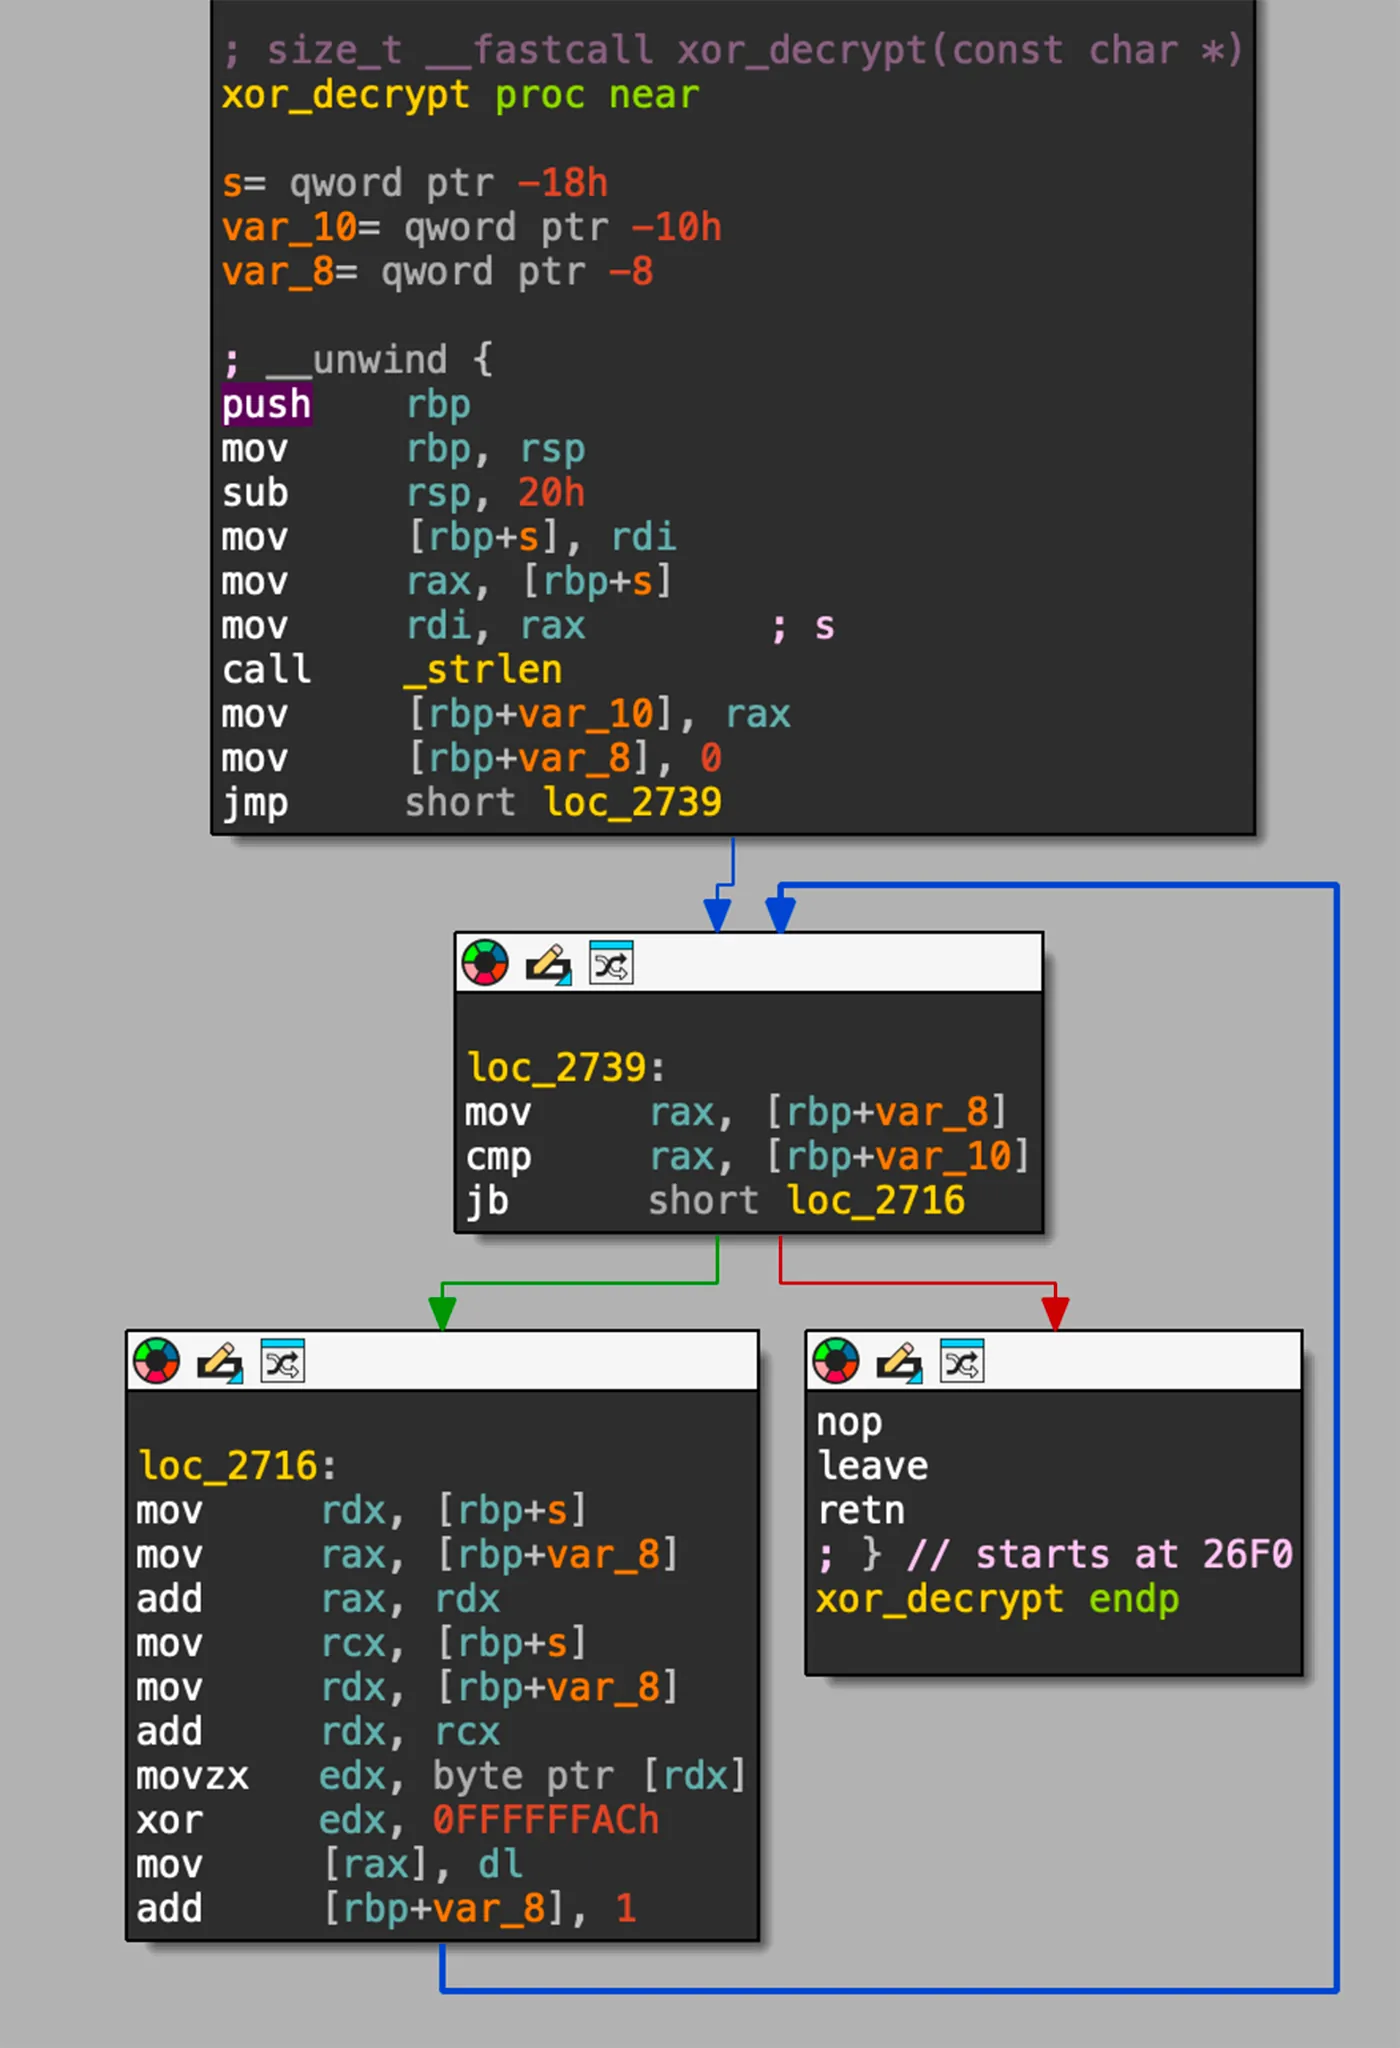
Task: Select the 0FFFFFFACh xor constant
Action: (x=545, y=1820)
